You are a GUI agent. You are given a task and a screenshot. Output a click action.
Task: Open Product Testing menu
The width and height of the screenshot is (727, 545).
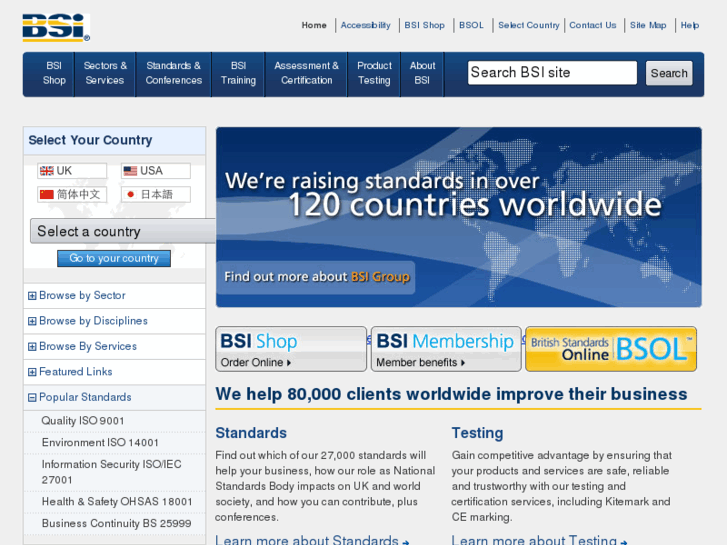(x=374, y=73)
